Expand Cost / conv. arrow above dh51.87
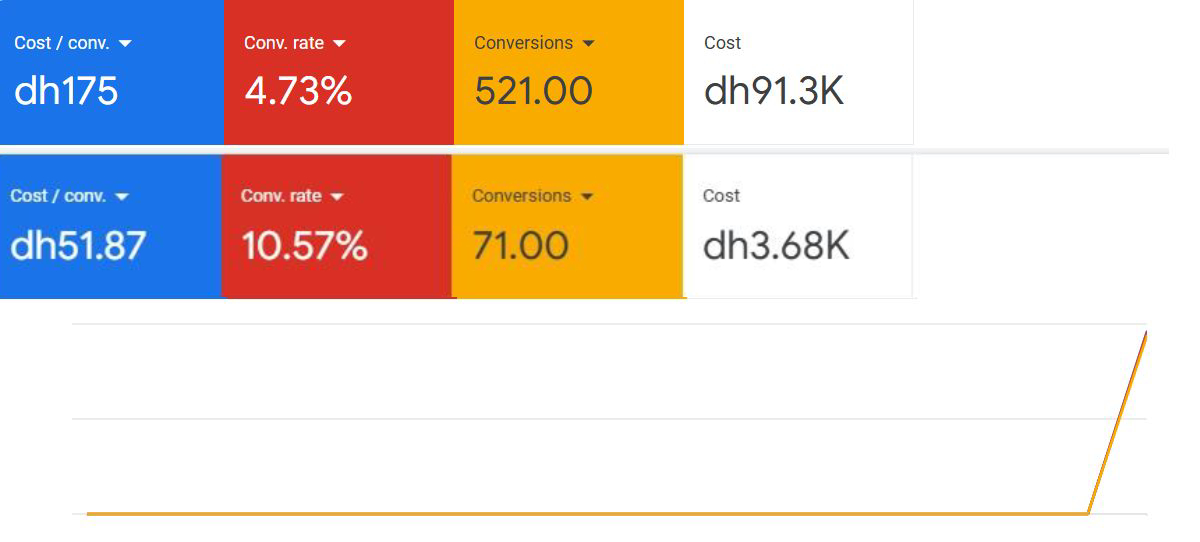Image resolution: width=1200 pixels, height=542 pixels. coord(122,197)
